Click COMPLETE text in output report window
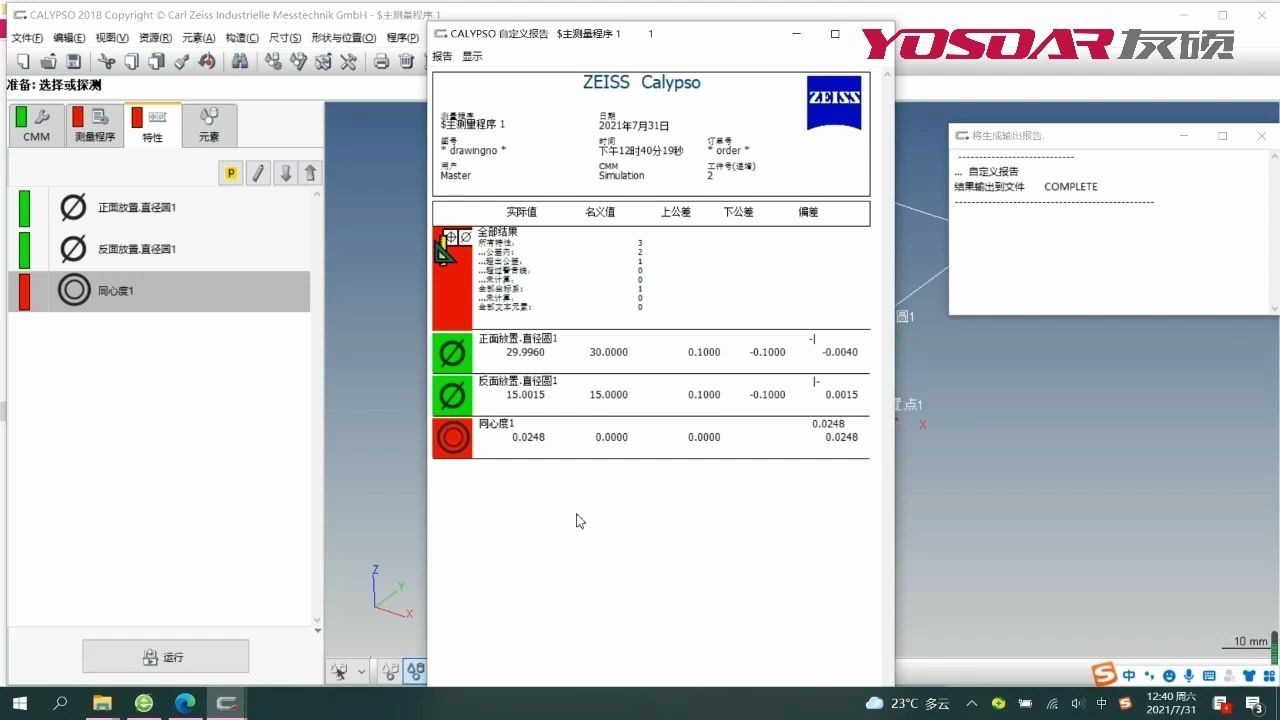 tap(1071, 187)
